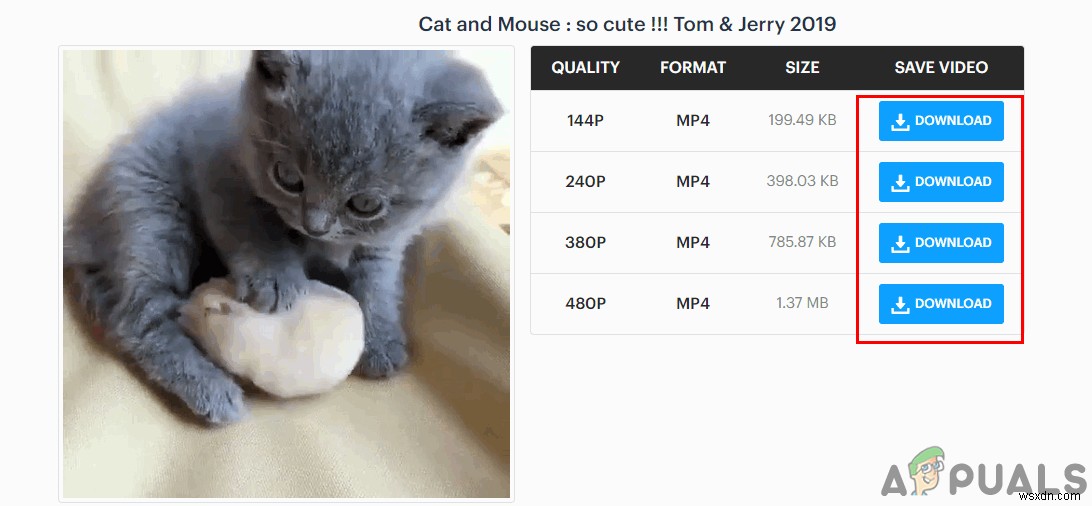1092x506 pixels.
Task: Download the 380P MP4 video
Action: click(x=941, y=243)
